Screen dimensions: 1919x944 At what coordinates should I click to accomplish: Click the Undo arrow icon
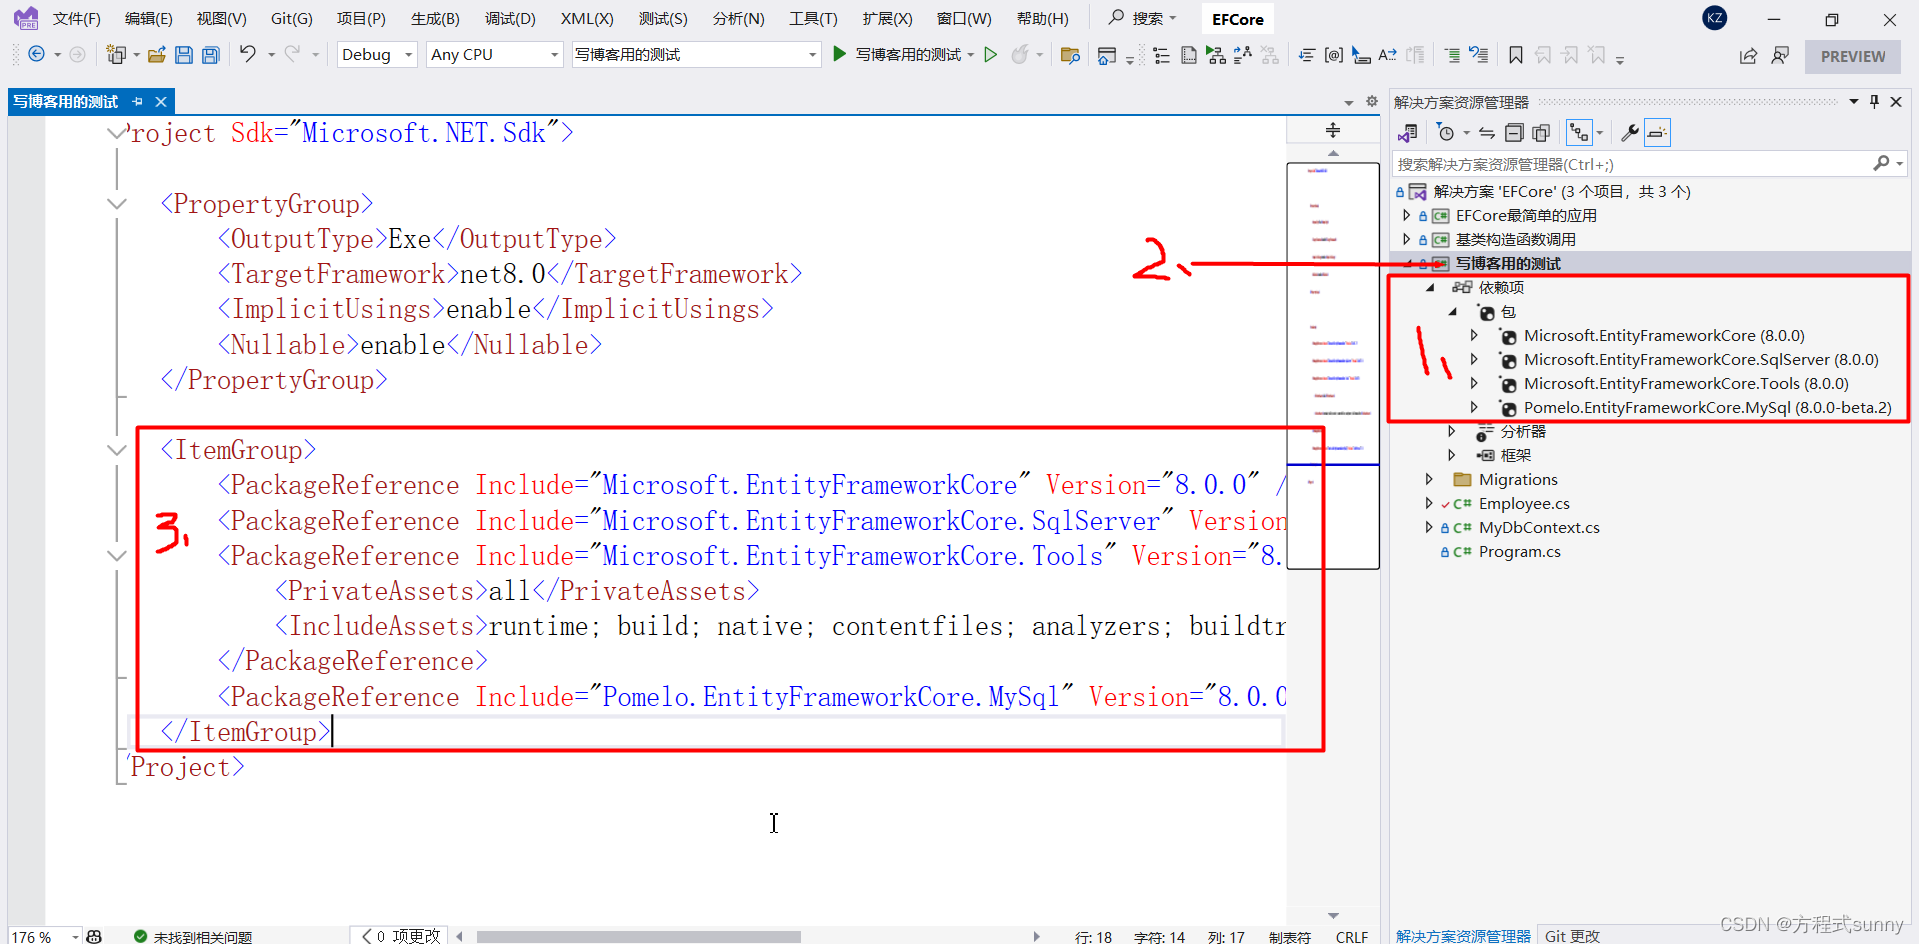pos(247,54)
